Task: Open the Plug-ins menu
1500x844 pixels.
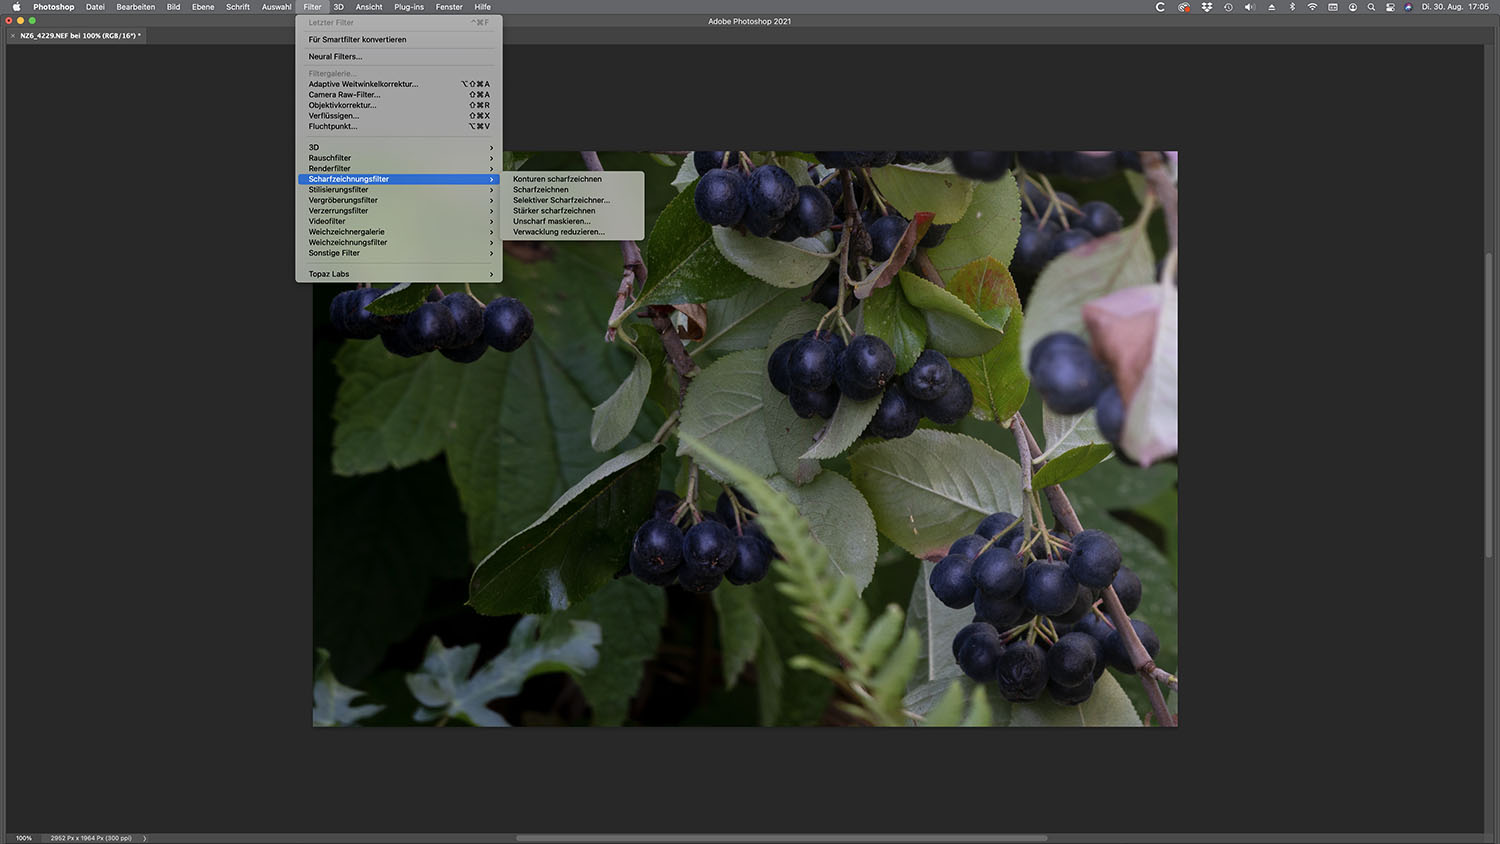Action: (x=409, y=7)
